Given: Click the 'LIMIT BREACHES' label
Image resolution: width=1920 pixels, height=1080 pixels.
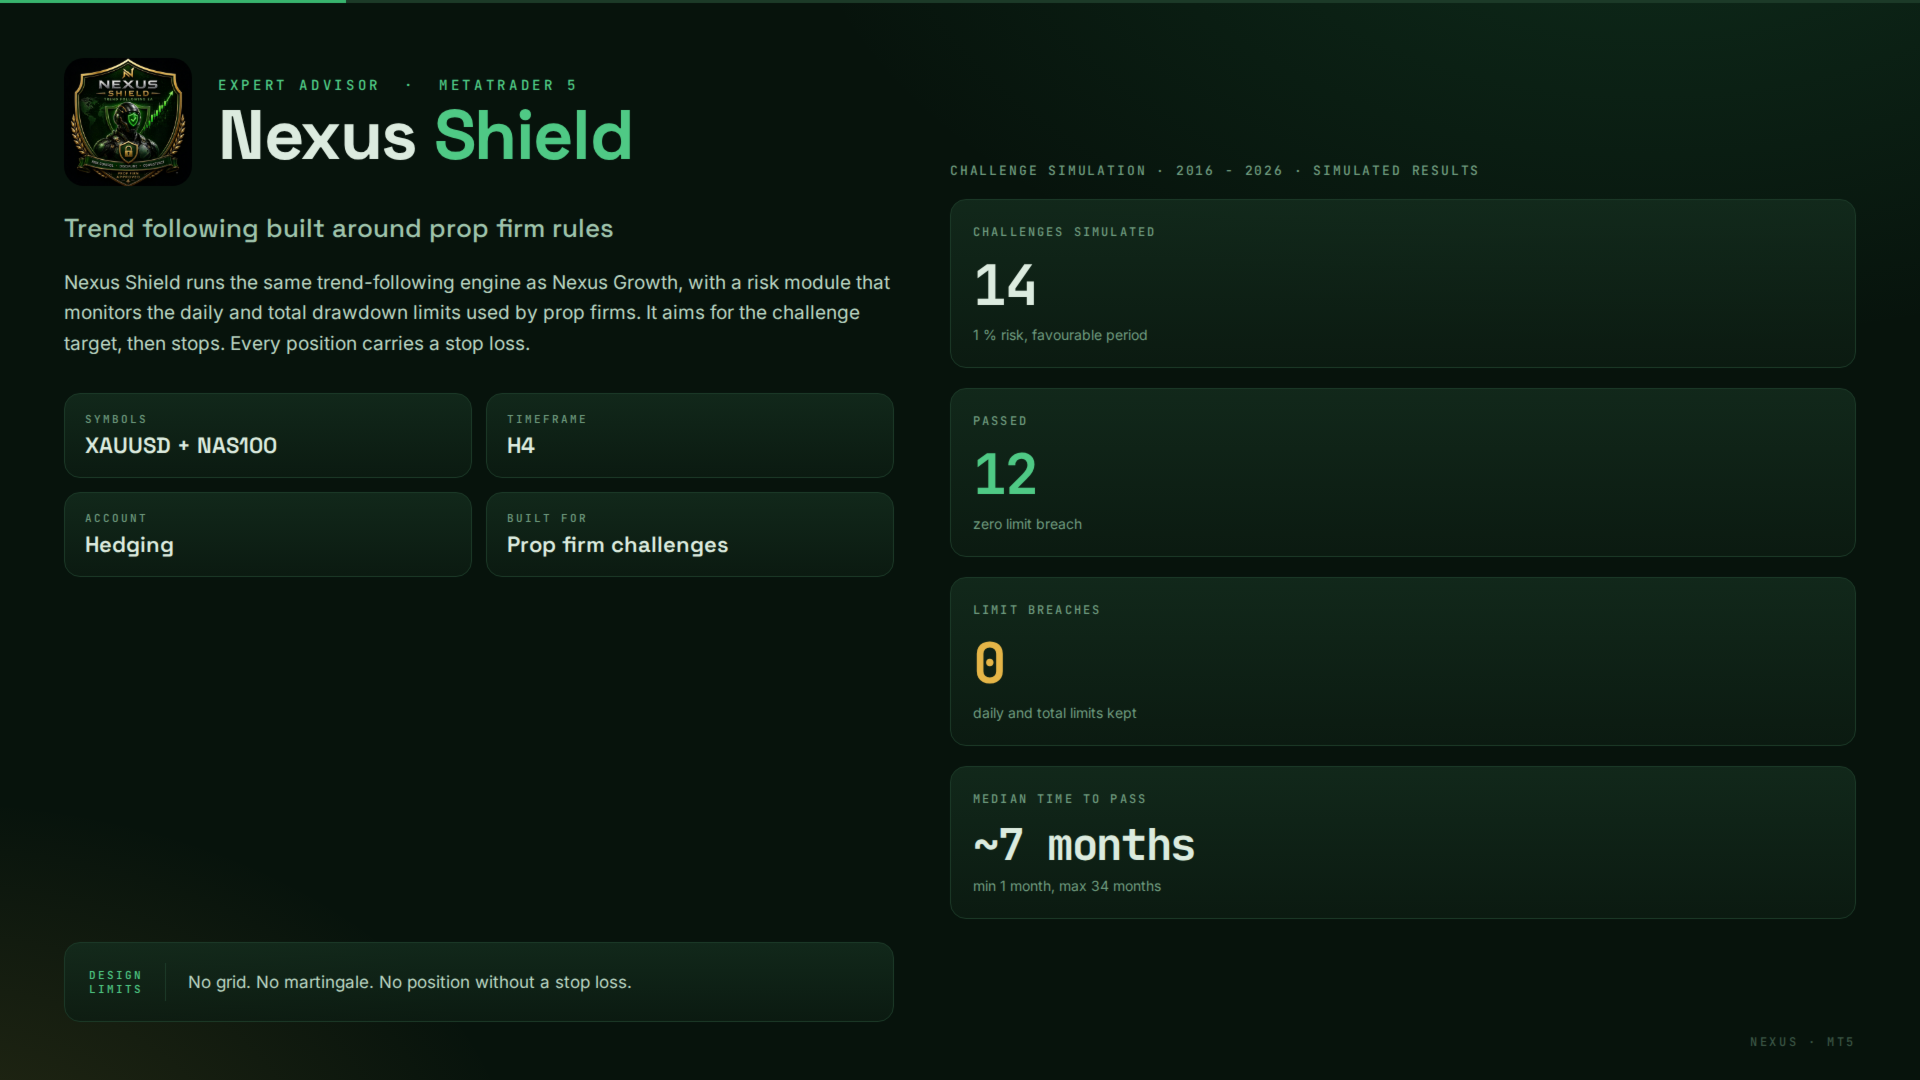Looking at the screenshot, I should point(1036,610).
